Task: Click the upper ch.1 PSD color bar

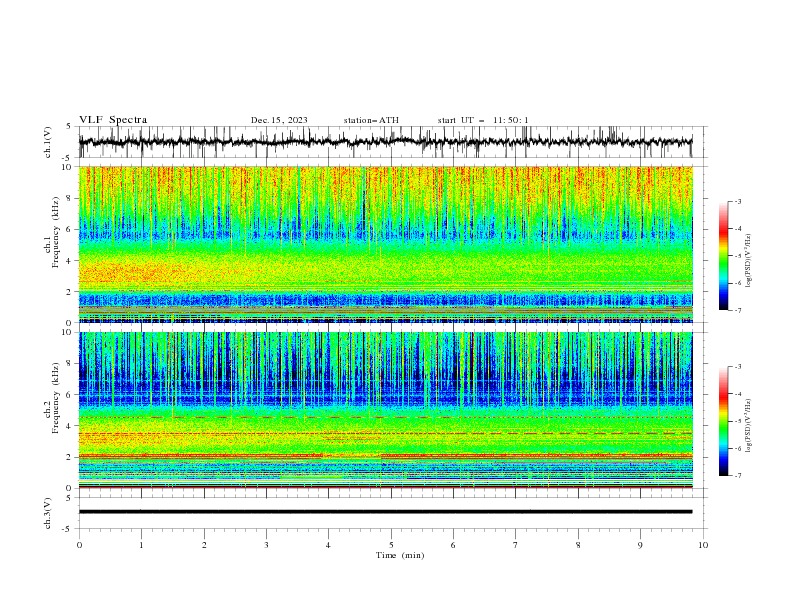Action: tap(723, 256)
